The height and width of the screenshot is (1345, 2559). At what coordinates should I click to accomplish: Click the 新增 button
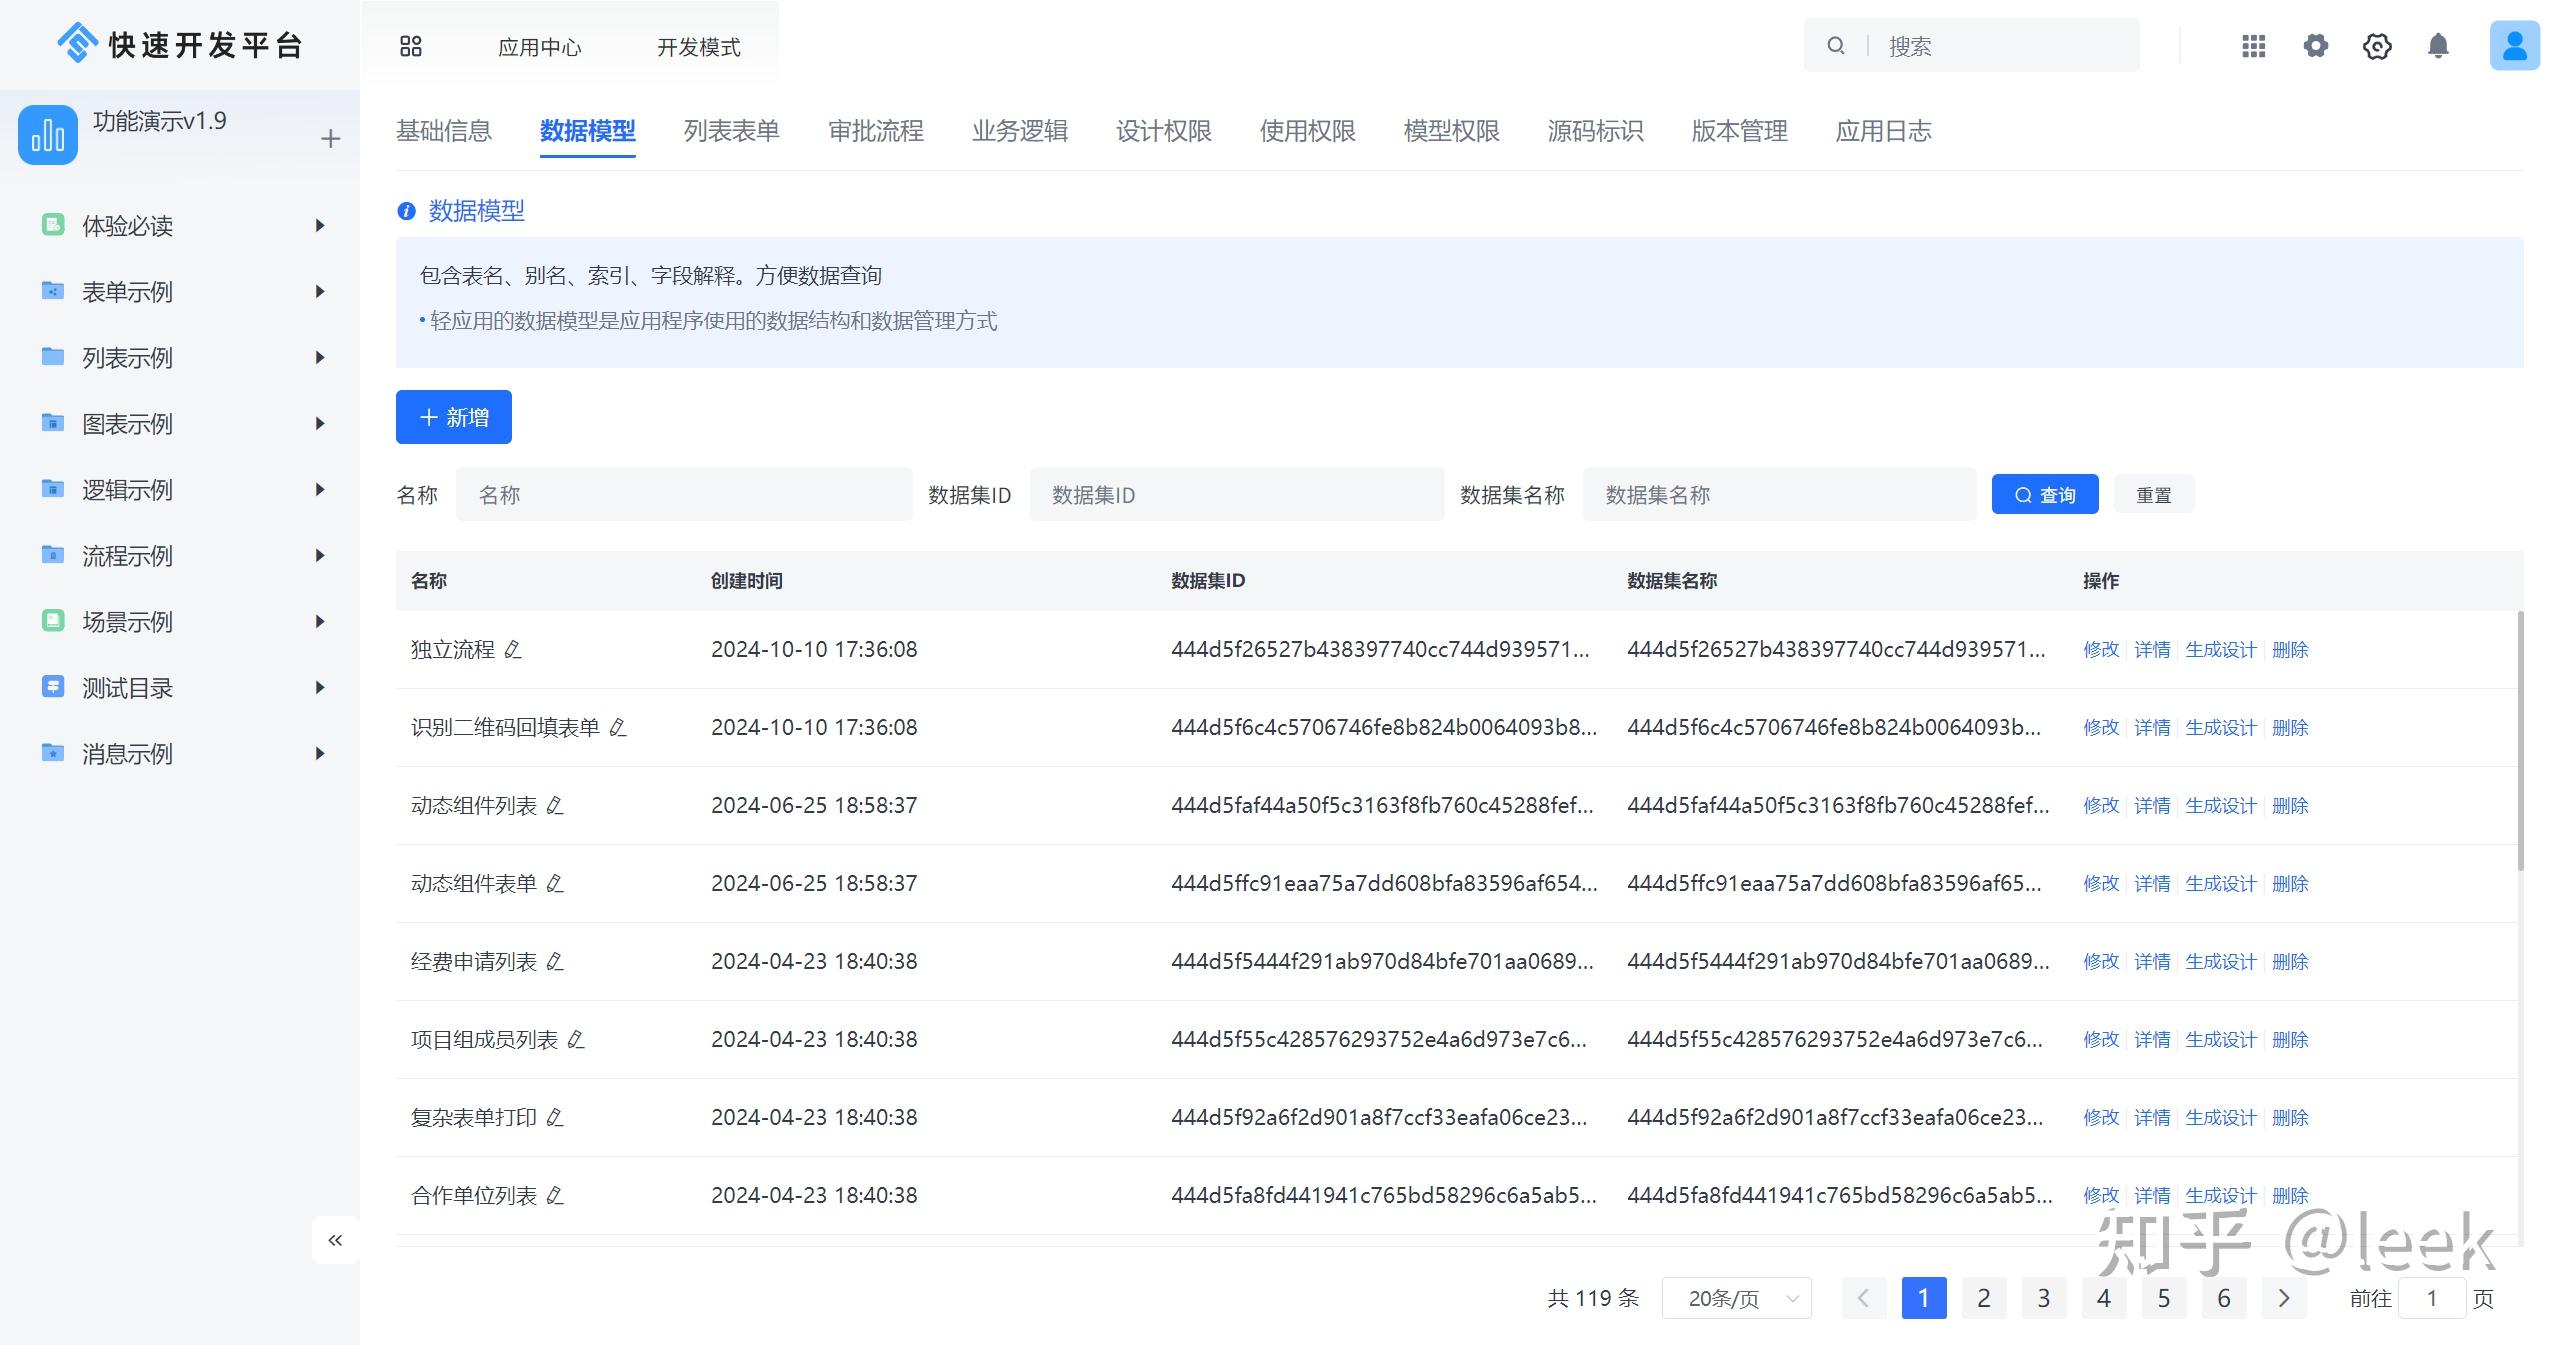(x=454, y=417)
